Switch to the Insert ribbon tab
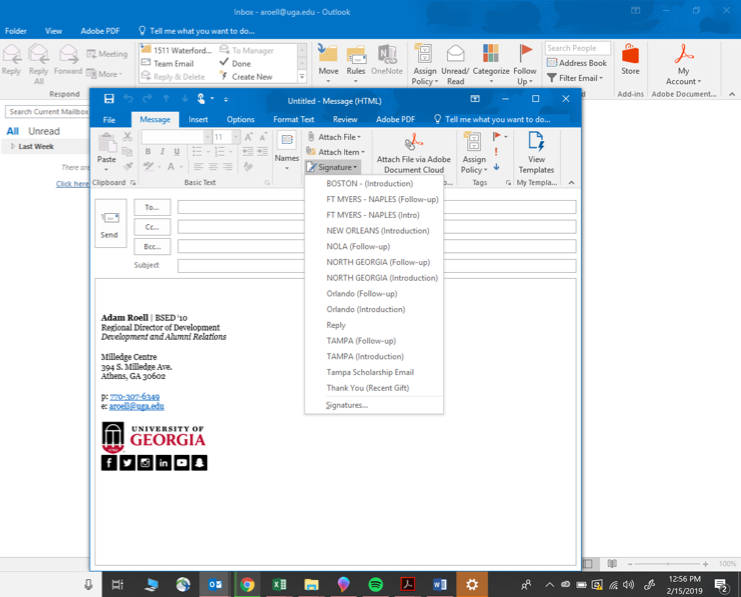The height and width of the screenshot is (597, 741). click(x=198, y=120)
